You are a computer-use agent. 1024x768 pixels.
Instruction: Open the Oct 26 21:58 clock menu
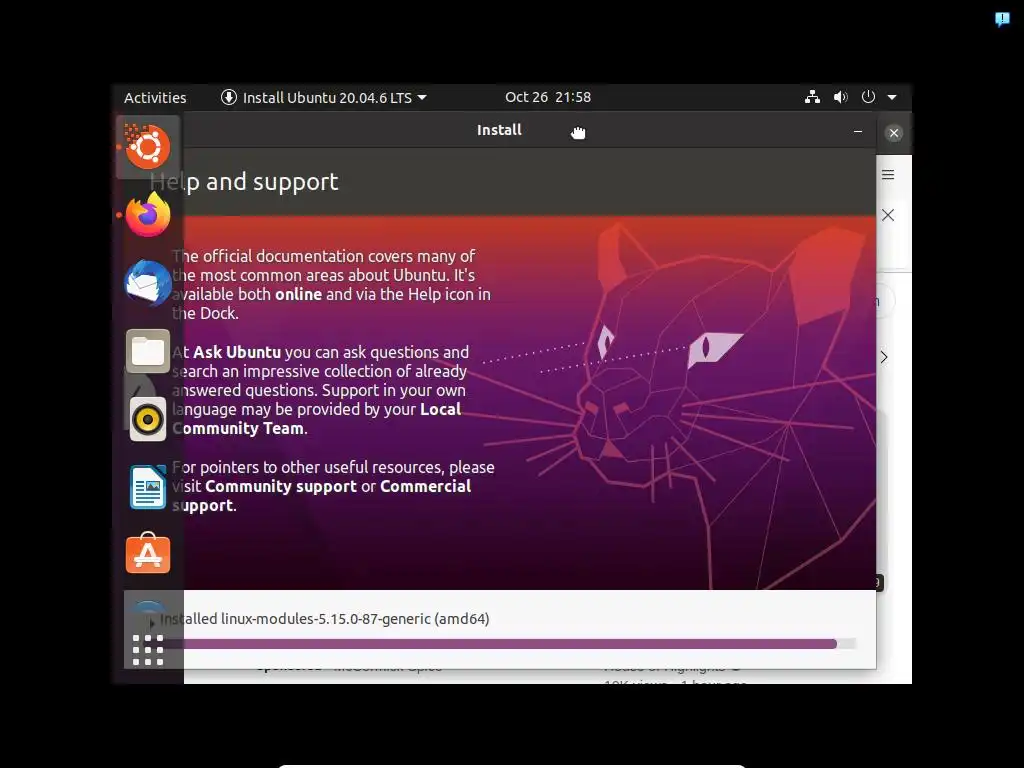[548, 97]
